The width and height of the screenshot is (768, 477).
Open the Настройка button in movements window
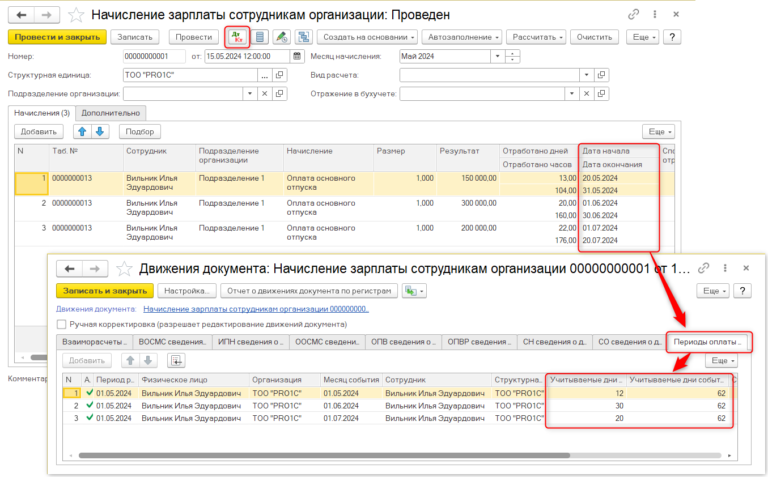pos(187,291)
